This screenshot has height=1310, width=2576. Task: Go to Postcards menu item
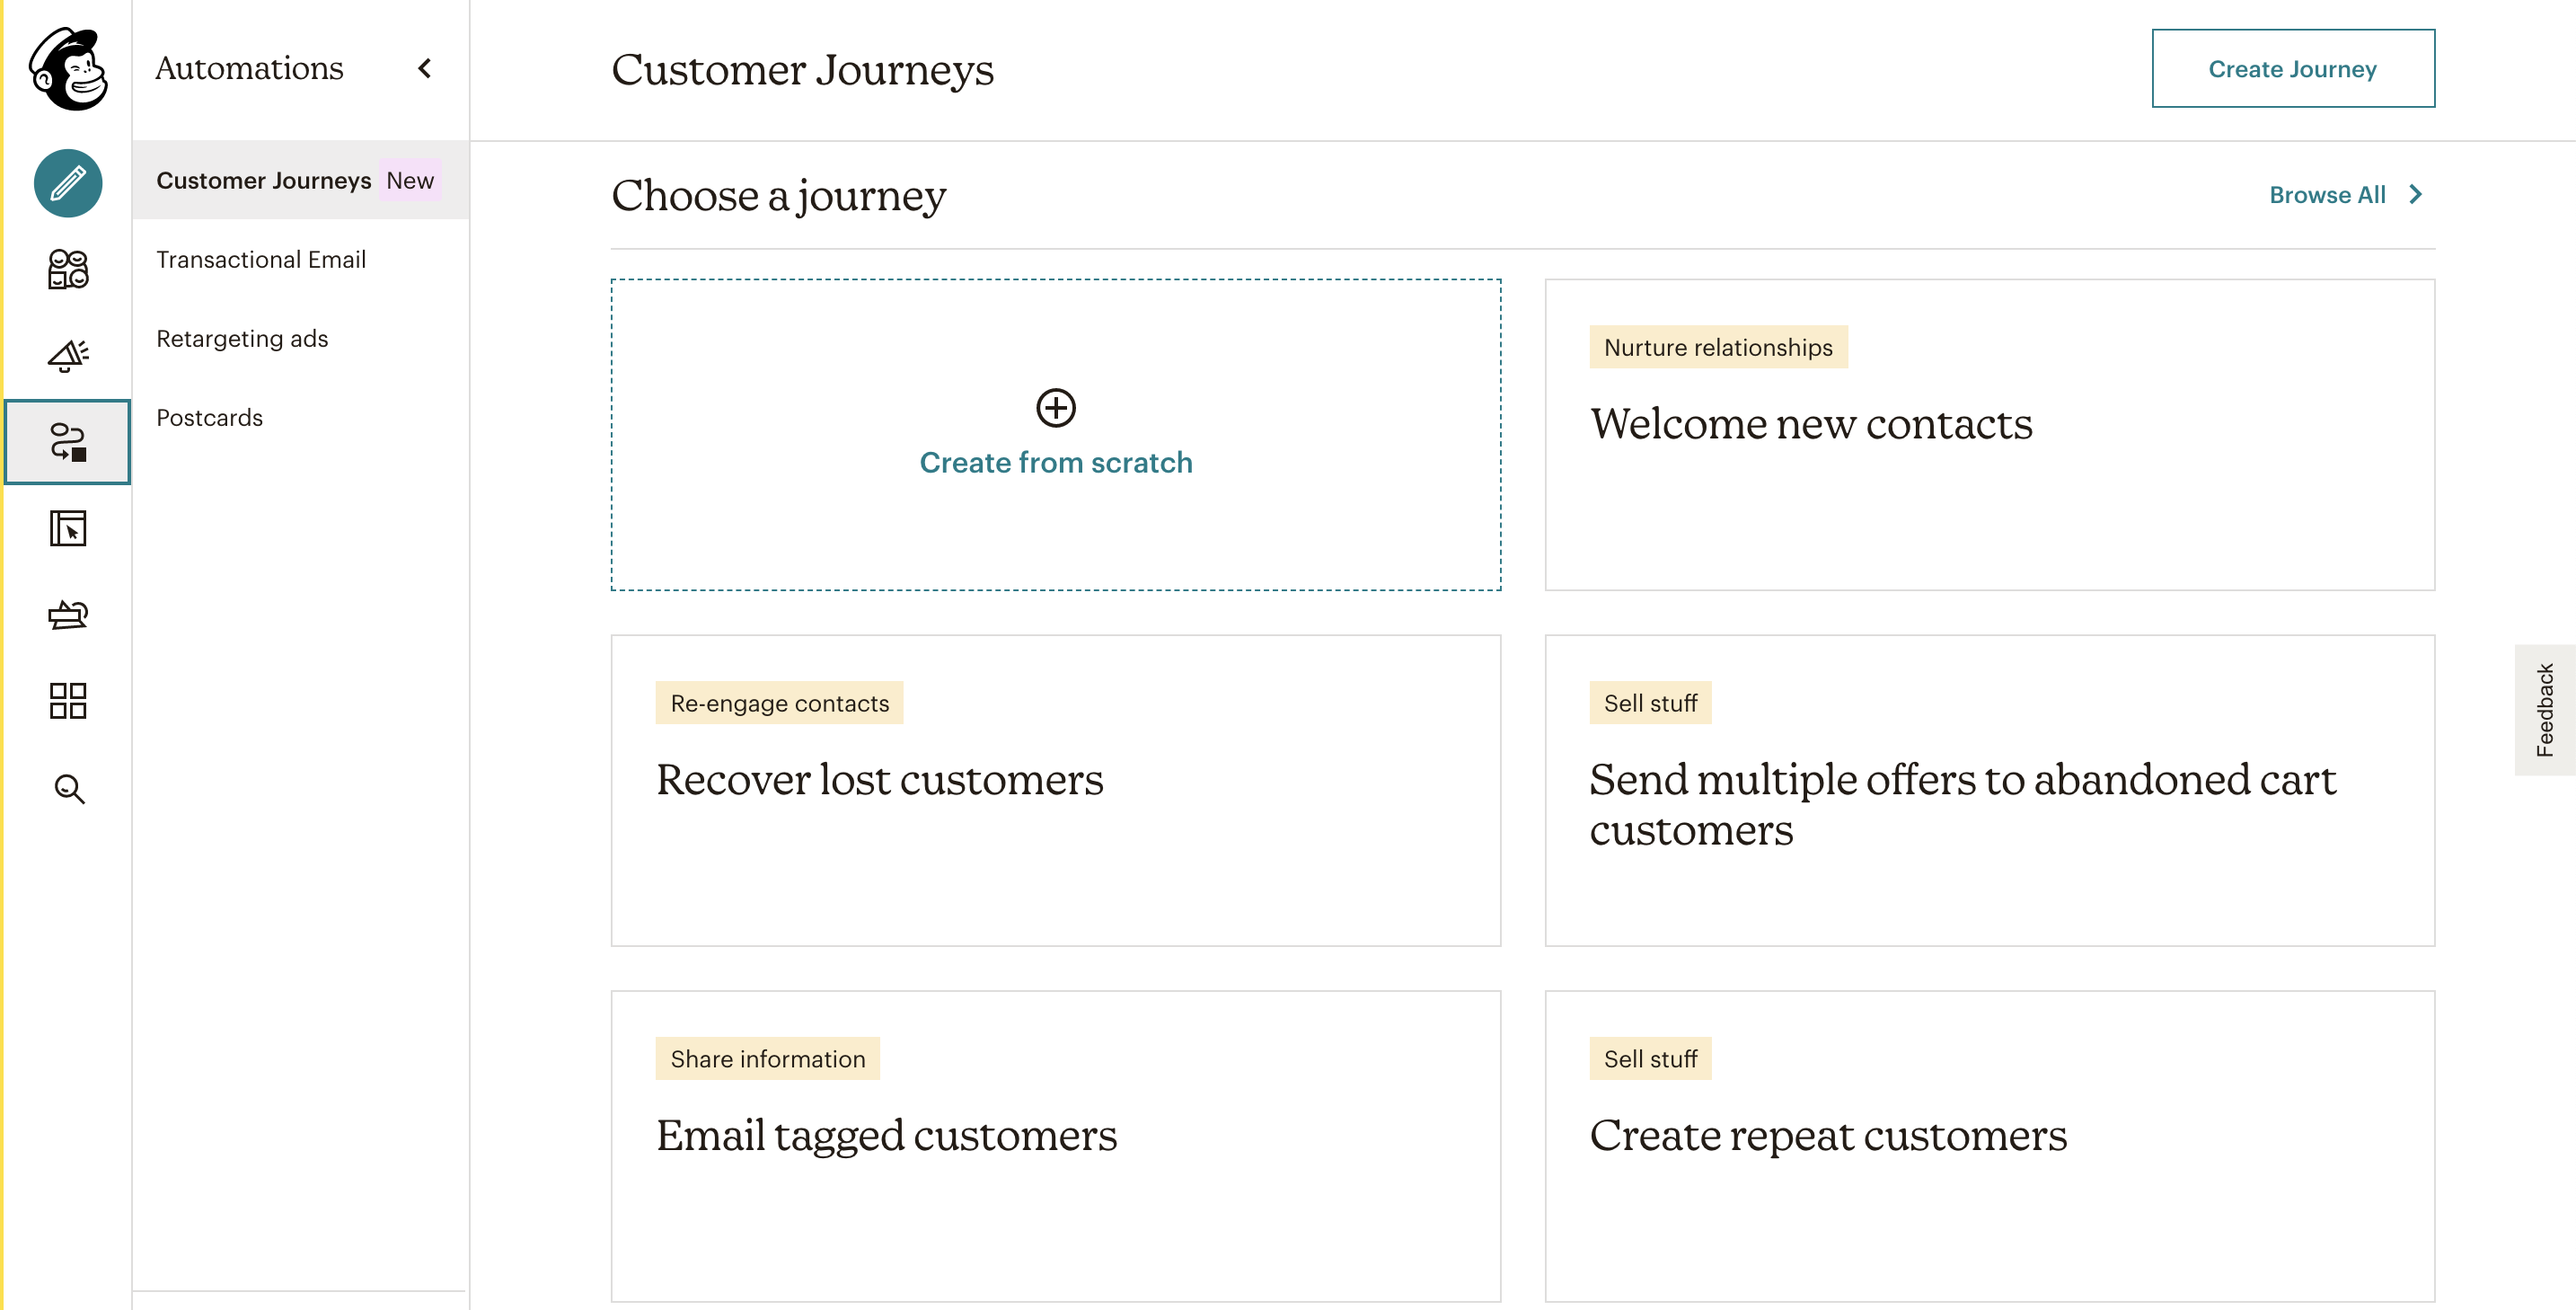[x=209, y=417]
